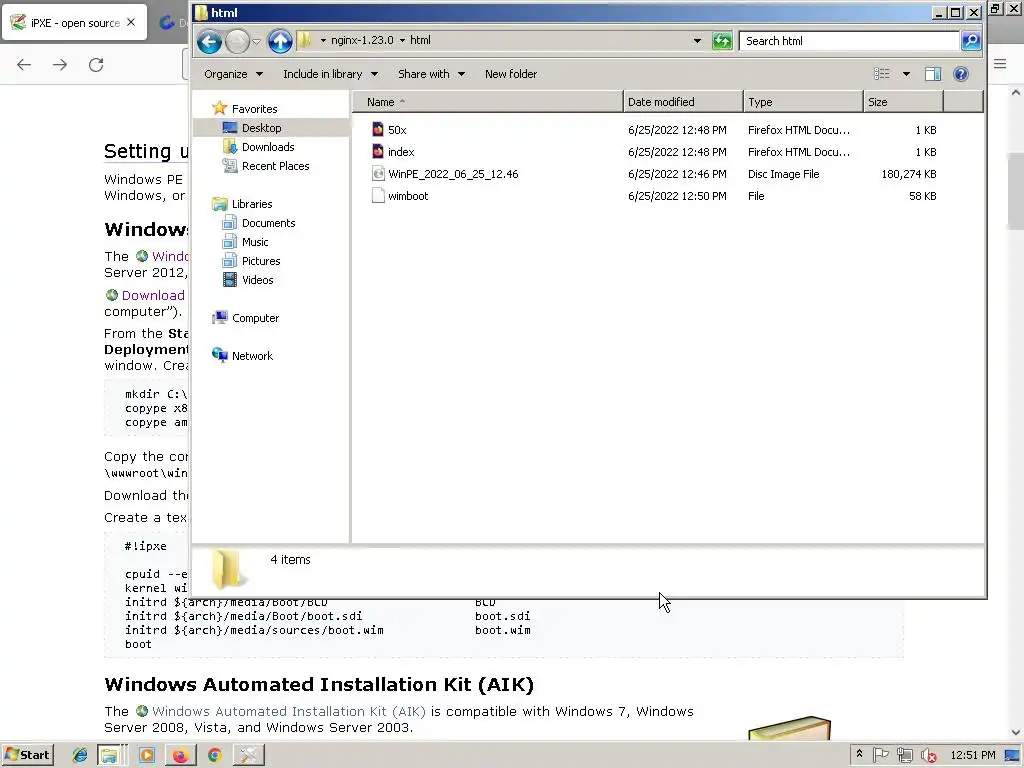
Task: Close the iPXE browser tab
Action: pos(131,22)
